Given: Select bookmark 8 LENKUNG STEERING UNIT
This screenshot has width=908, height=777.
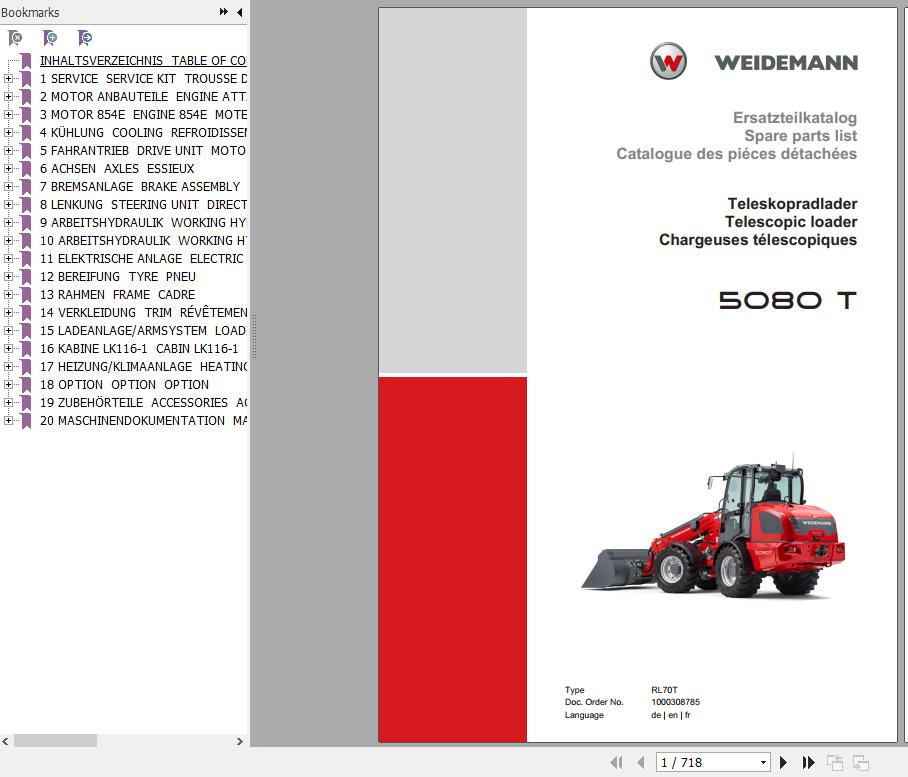Looking at the screenshot, I should click(x=143, y=204).
